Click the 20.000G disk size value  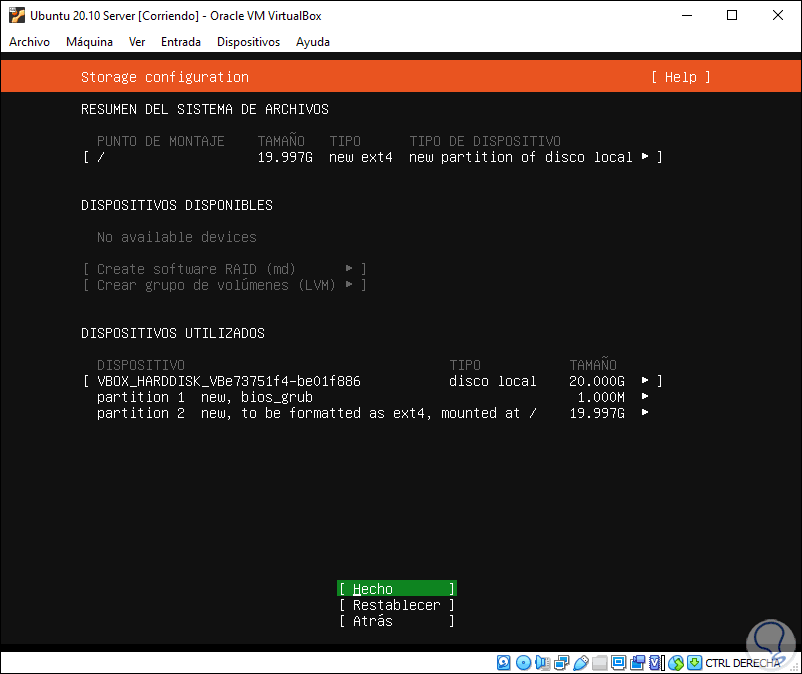596,381
